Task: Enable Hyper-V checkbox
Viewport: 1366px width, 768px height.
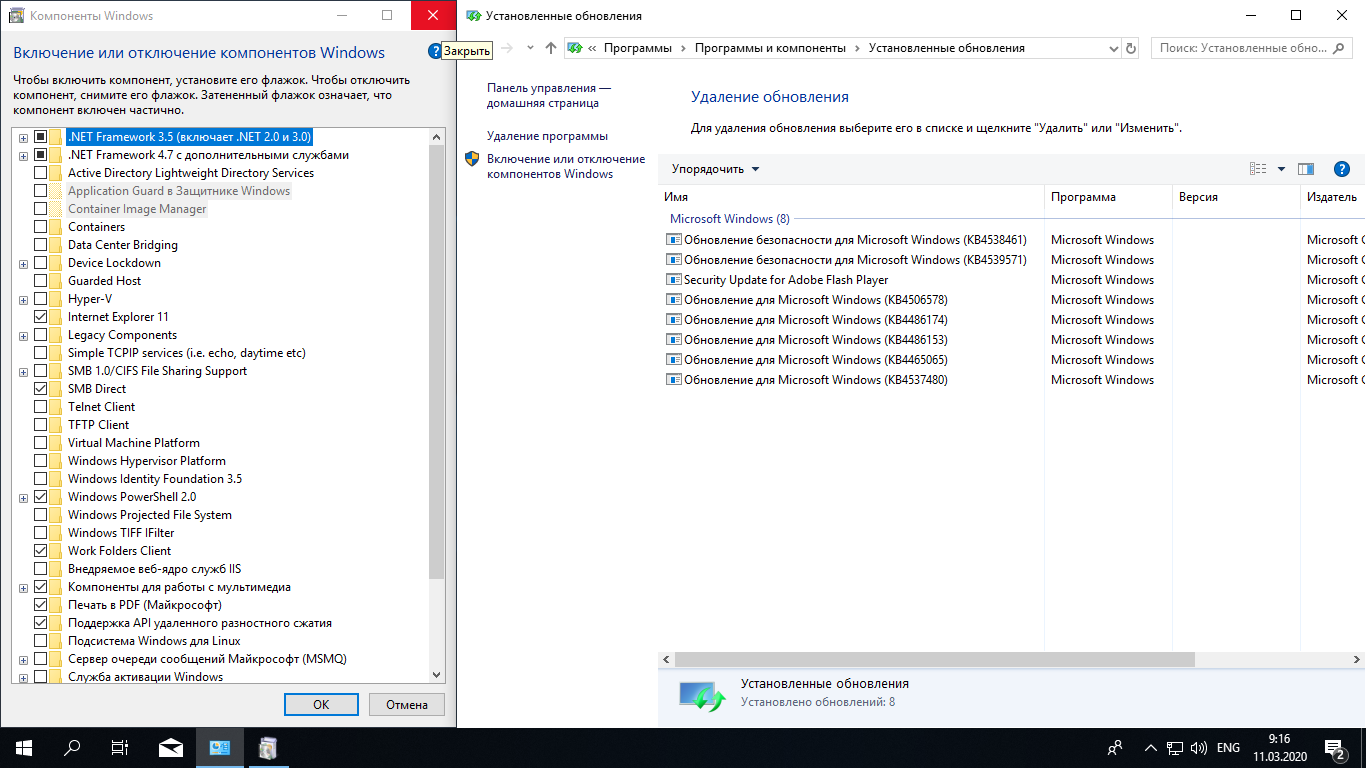Action: click(41, 299)
